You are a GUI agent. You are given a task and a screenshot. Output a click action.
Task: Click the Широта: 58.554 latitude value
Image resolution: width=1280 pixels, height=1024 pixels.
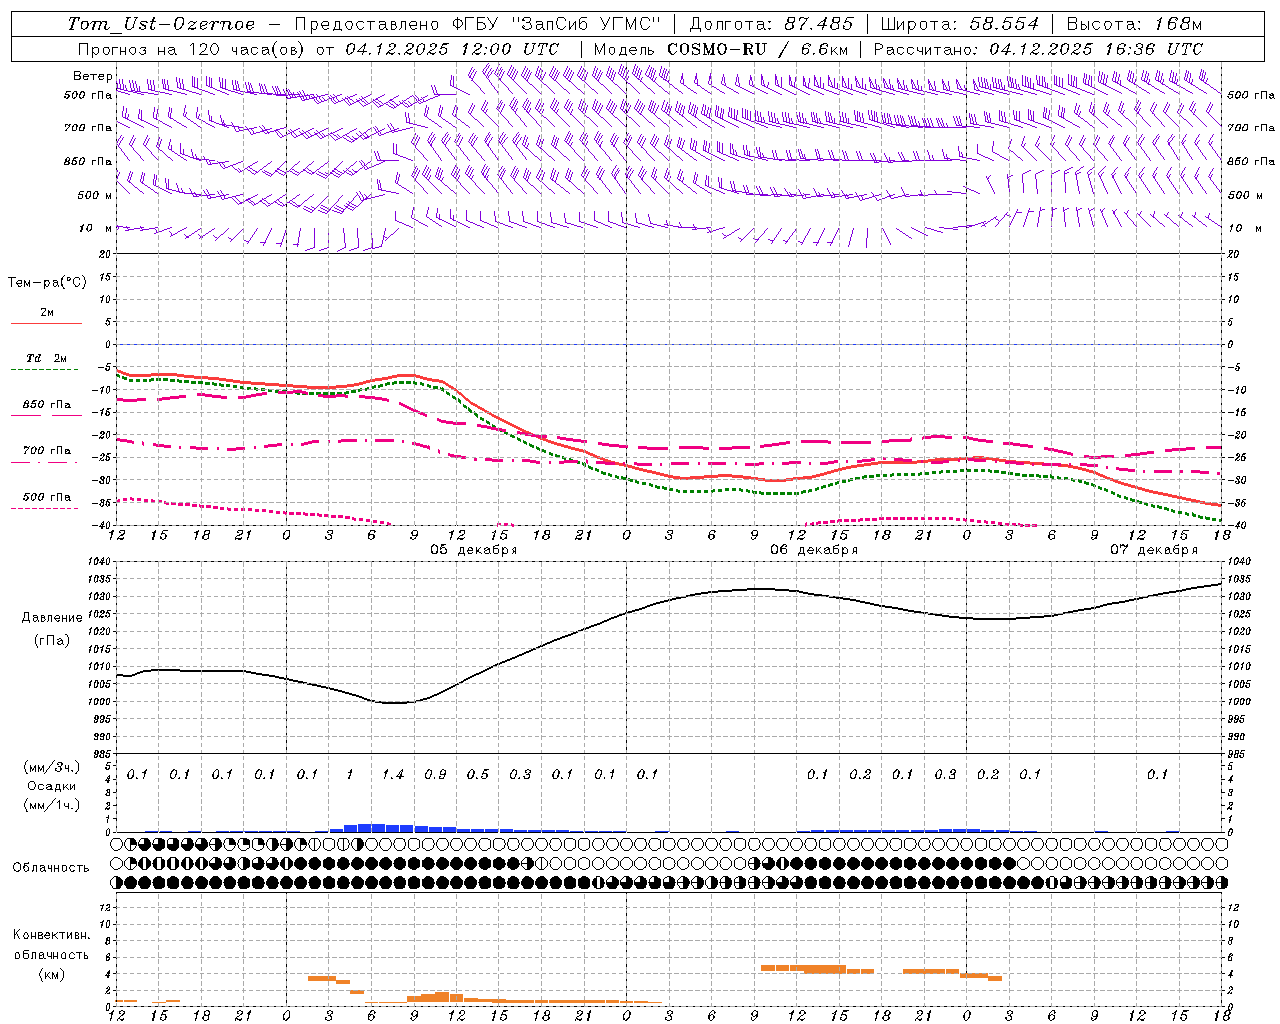tap(960, 24)
